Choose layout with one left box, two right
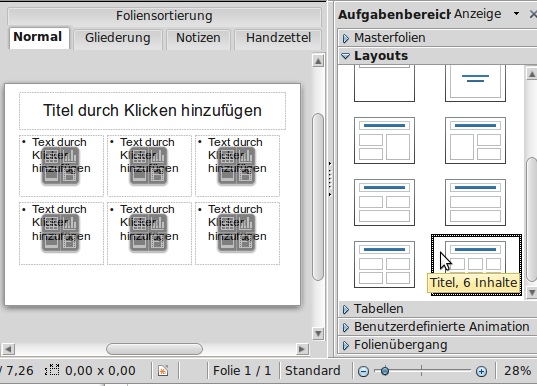The height and width of the screenshot is (386, 537). click(475, 140)
